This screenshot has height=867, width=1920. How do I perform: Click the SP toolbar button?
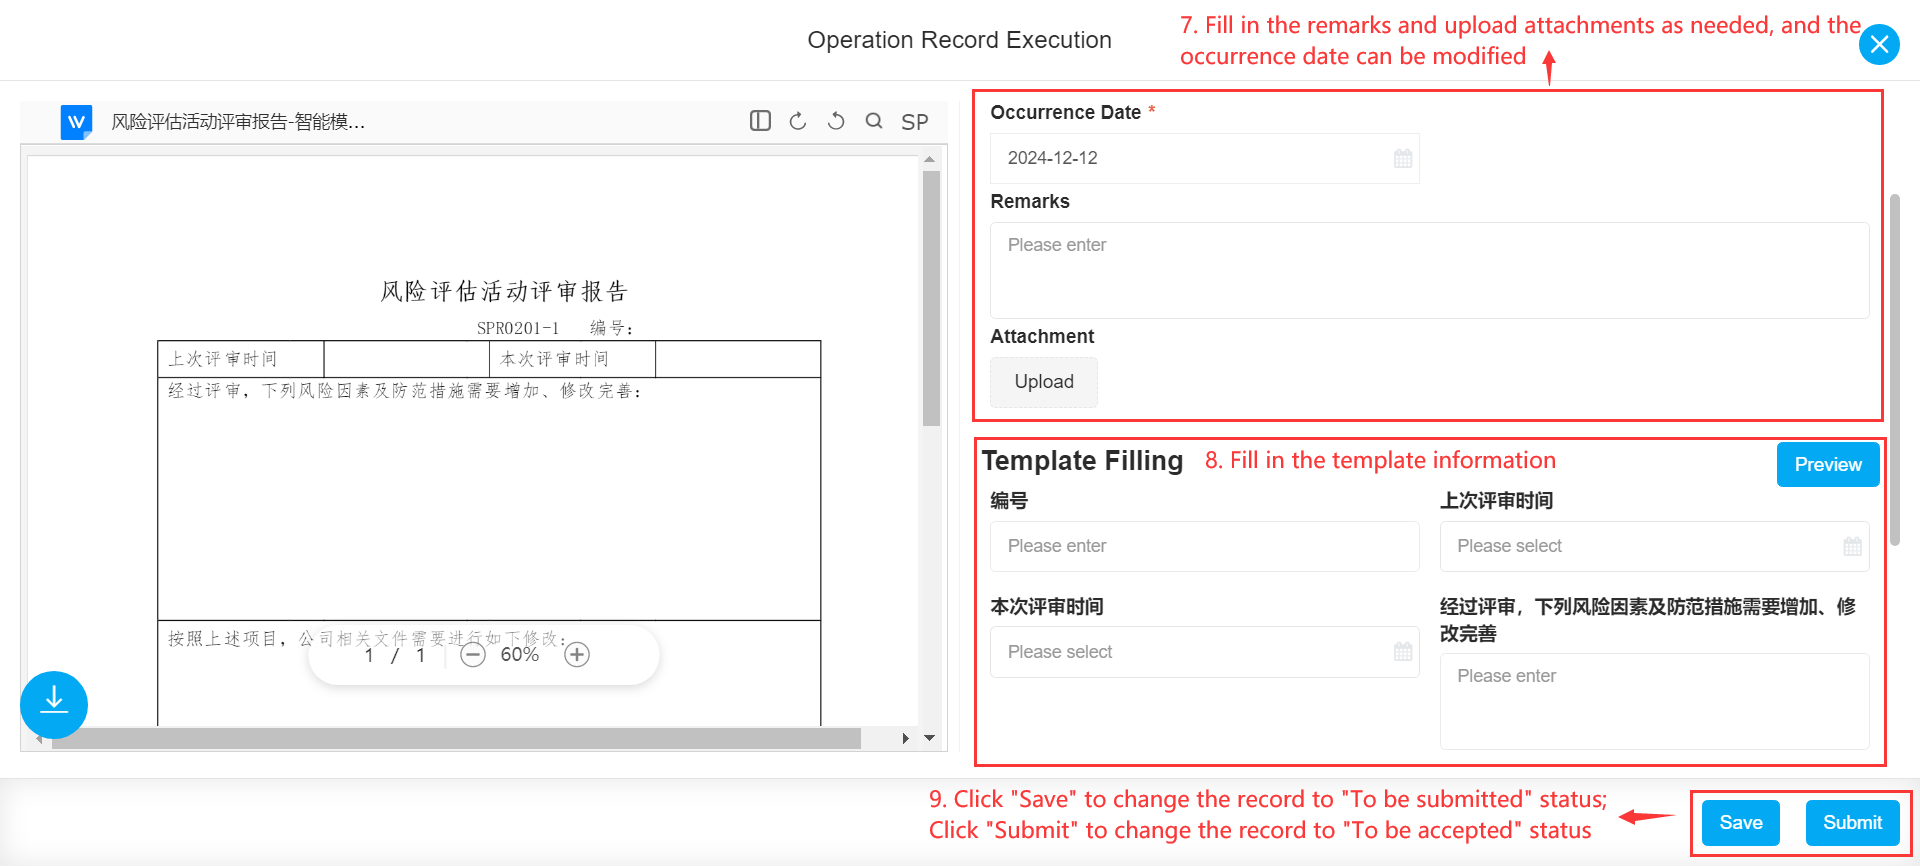click(914, 122)
